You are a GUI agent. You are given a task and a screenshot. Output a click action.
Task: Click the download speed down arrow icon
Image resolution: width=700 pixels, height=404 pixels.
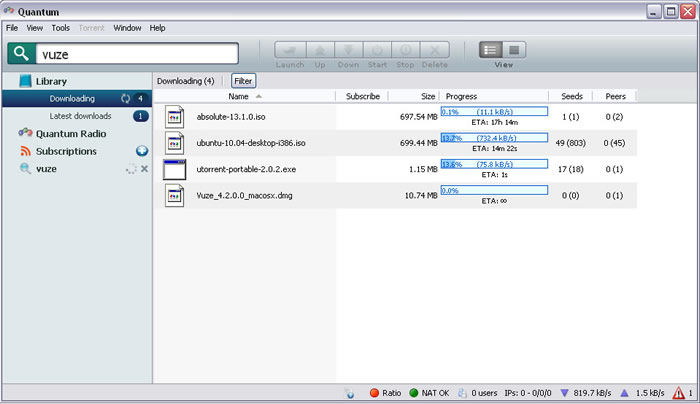[564, 393]
